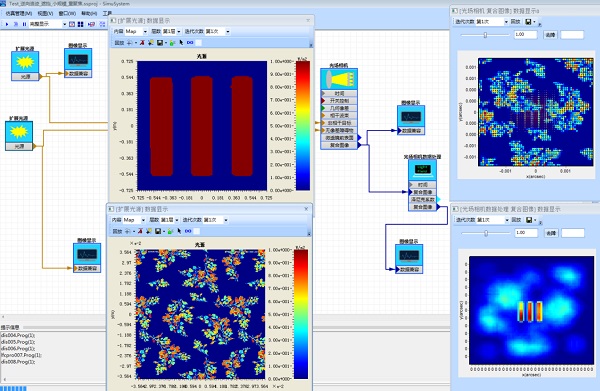Click 复合图像 output port on 光场相机 node
600x391 pixels.
pos(339,145)
